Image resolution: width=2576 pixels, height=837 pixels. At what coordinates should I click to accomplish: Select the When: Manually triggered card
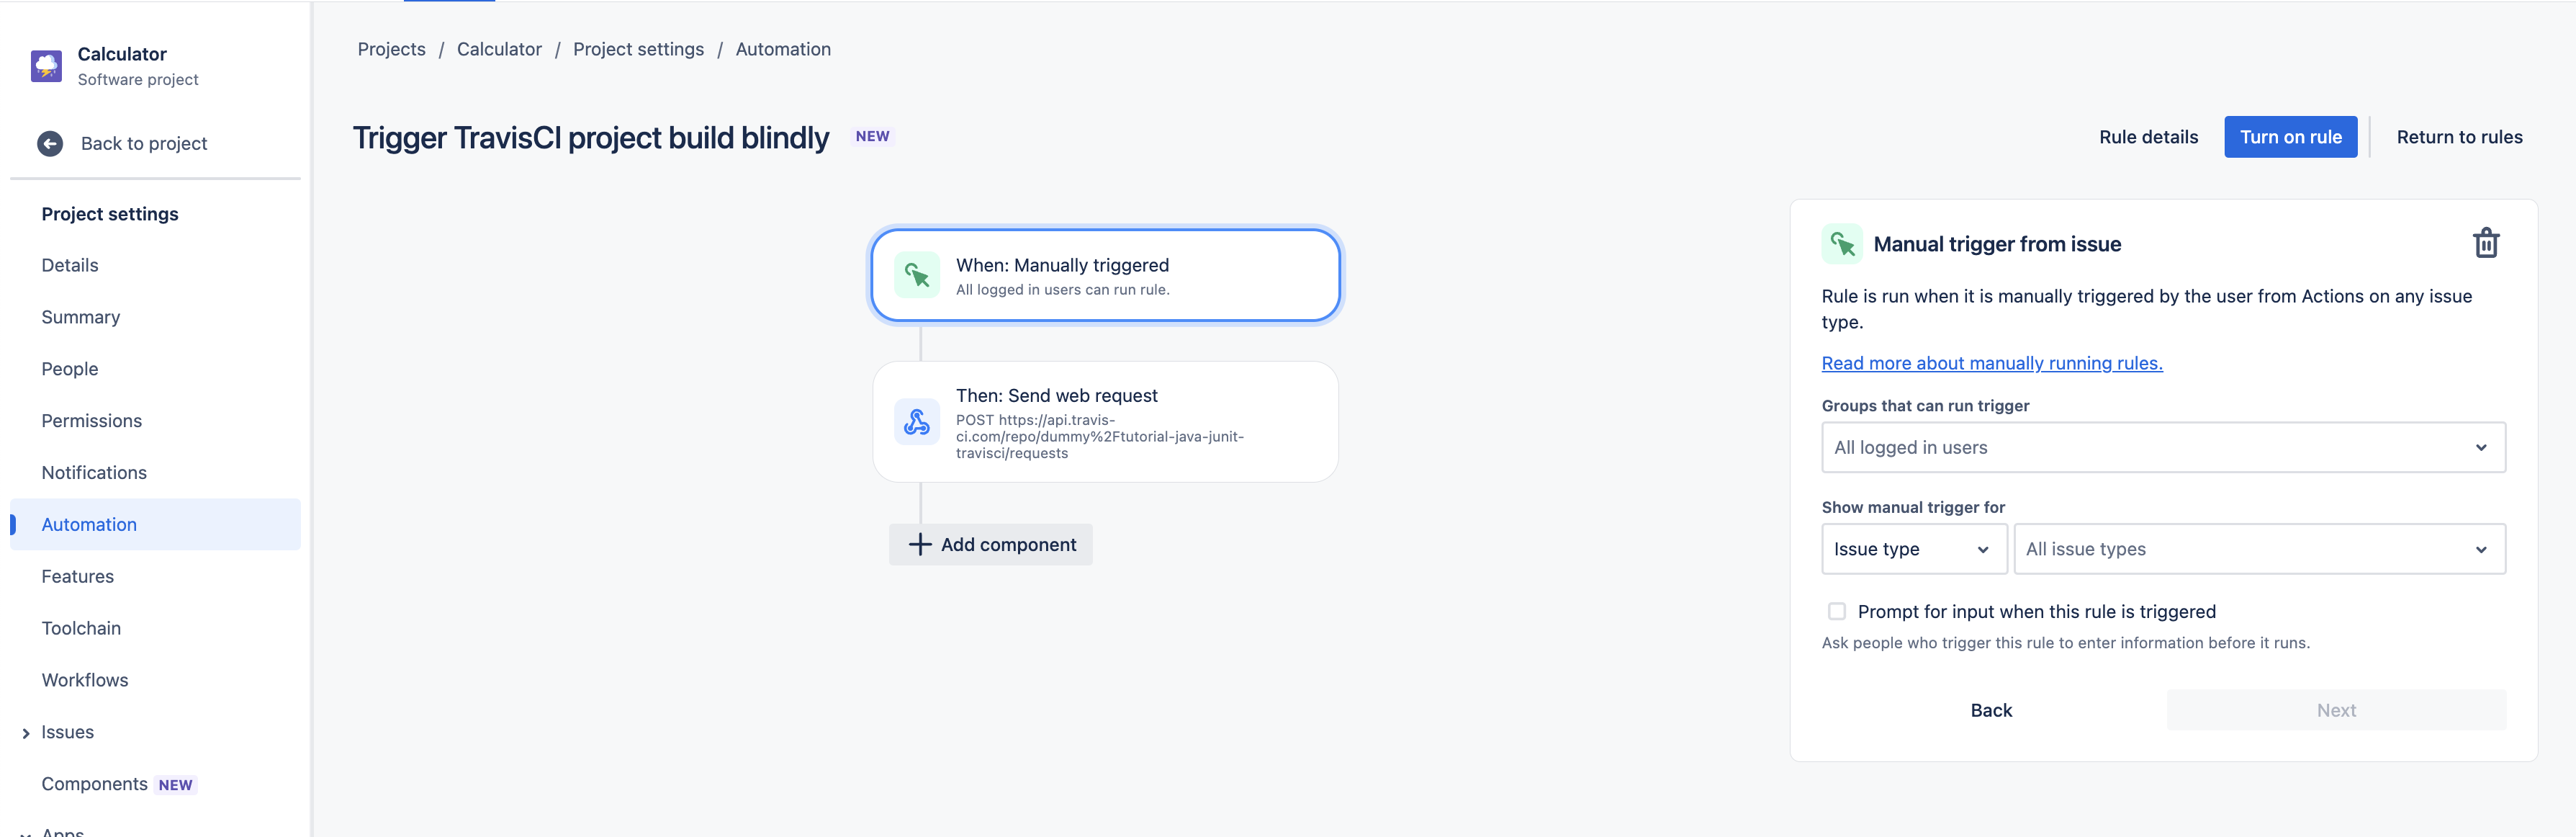[x=1105, y=275]
